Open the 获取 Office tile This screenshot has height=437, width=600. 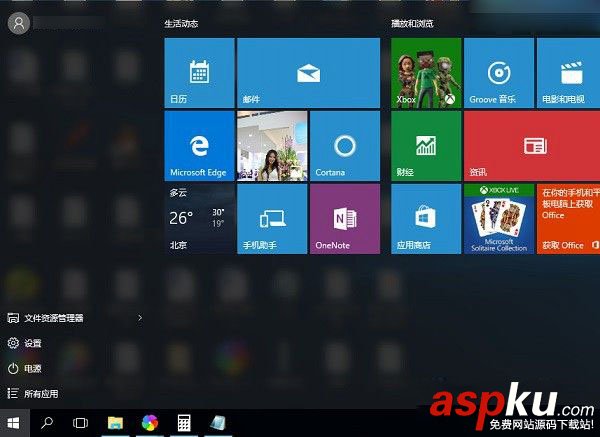pos(568,219)
